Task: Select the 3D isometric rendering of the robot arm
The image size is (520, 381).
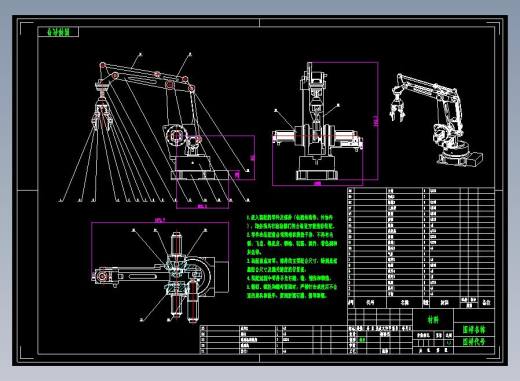Action: pos(436,119)
